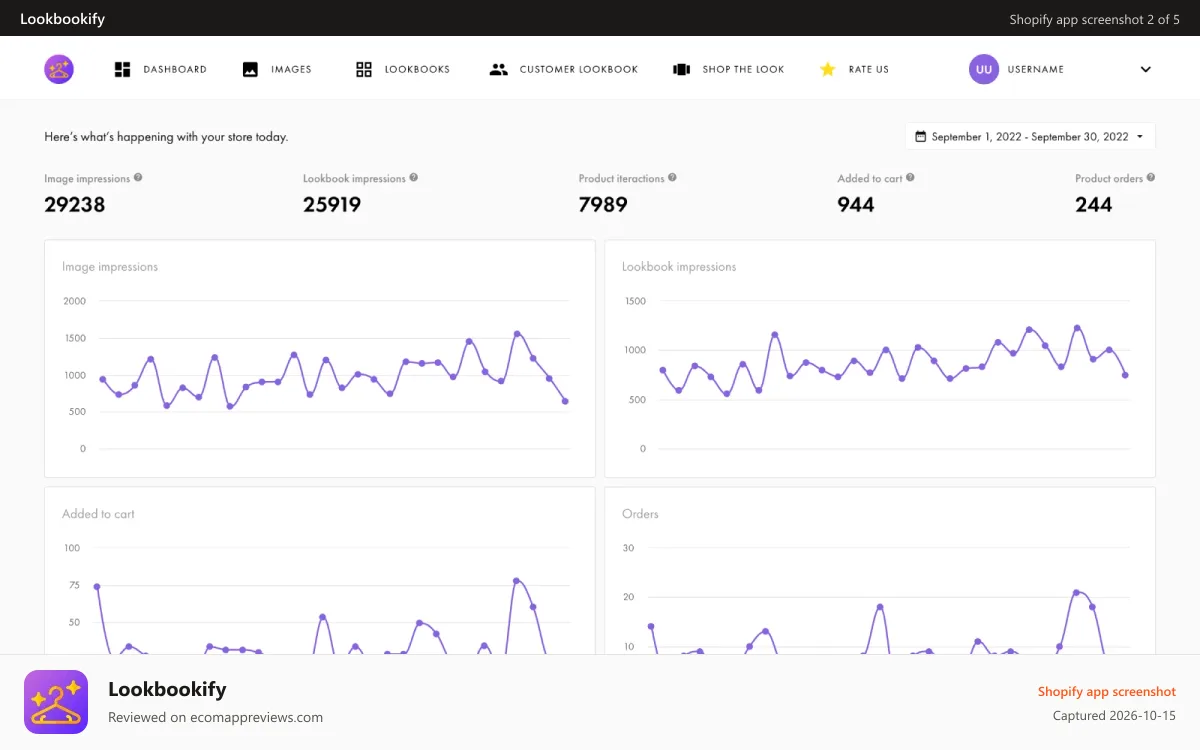Image resolution: width=1200 pixels, height=750 pixels.
Task: Click the highest peak point in Image impressions chart
Action: (517, 334)
